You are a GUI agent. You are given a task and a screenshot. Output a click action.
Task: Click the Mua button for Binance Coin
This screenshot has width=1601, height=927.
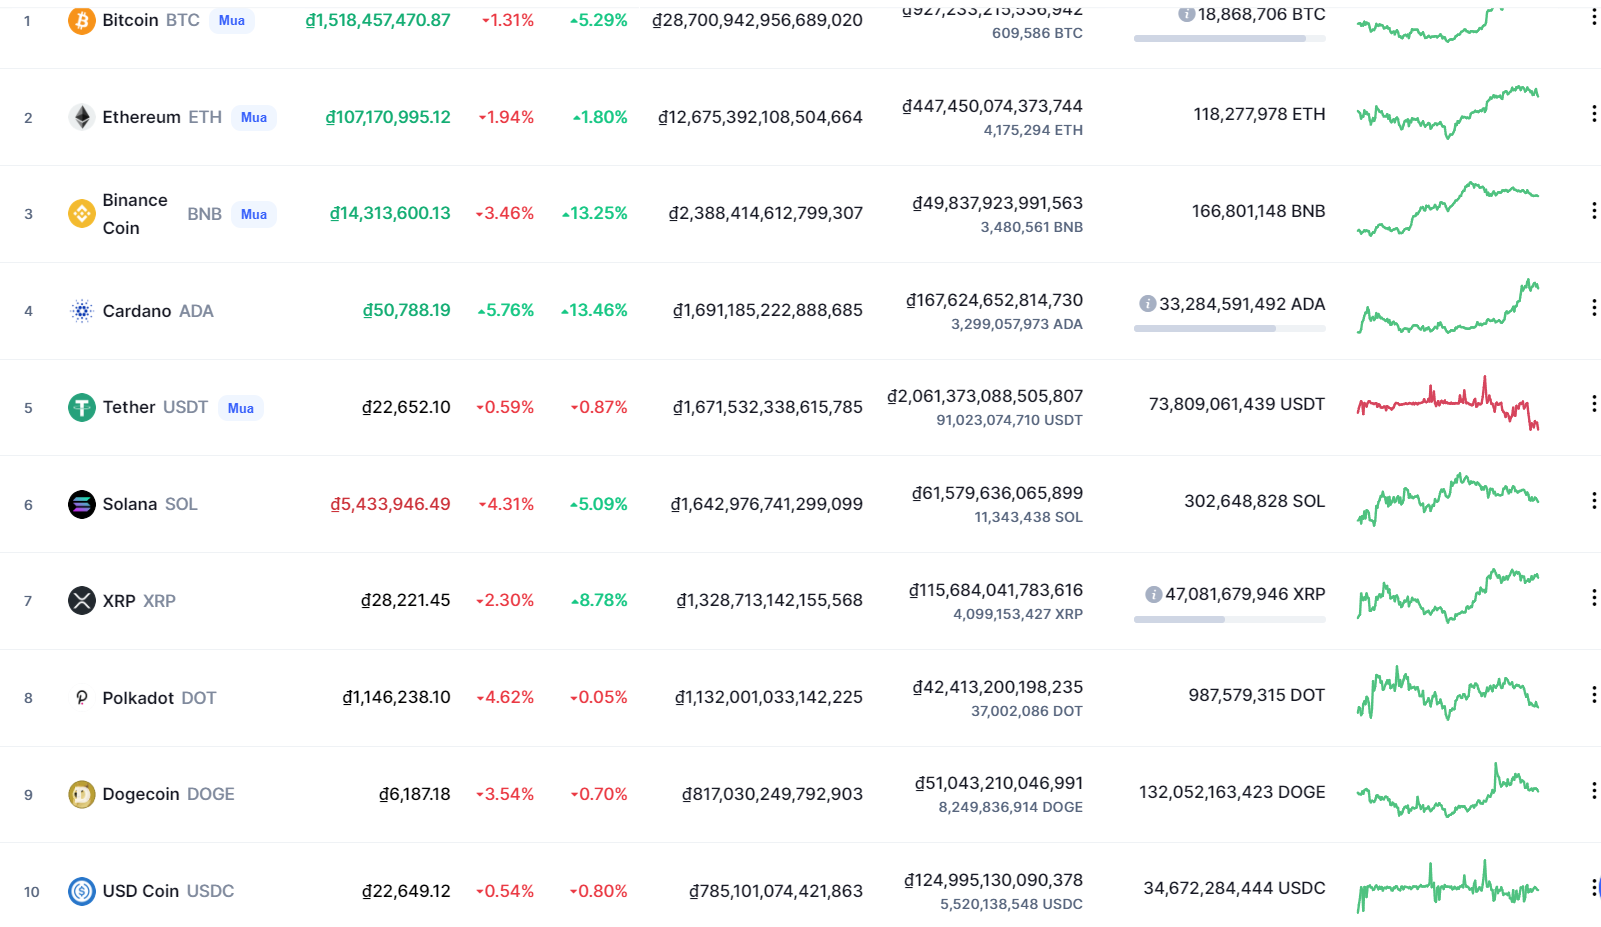pyautogui.click(x=254, y=214)
